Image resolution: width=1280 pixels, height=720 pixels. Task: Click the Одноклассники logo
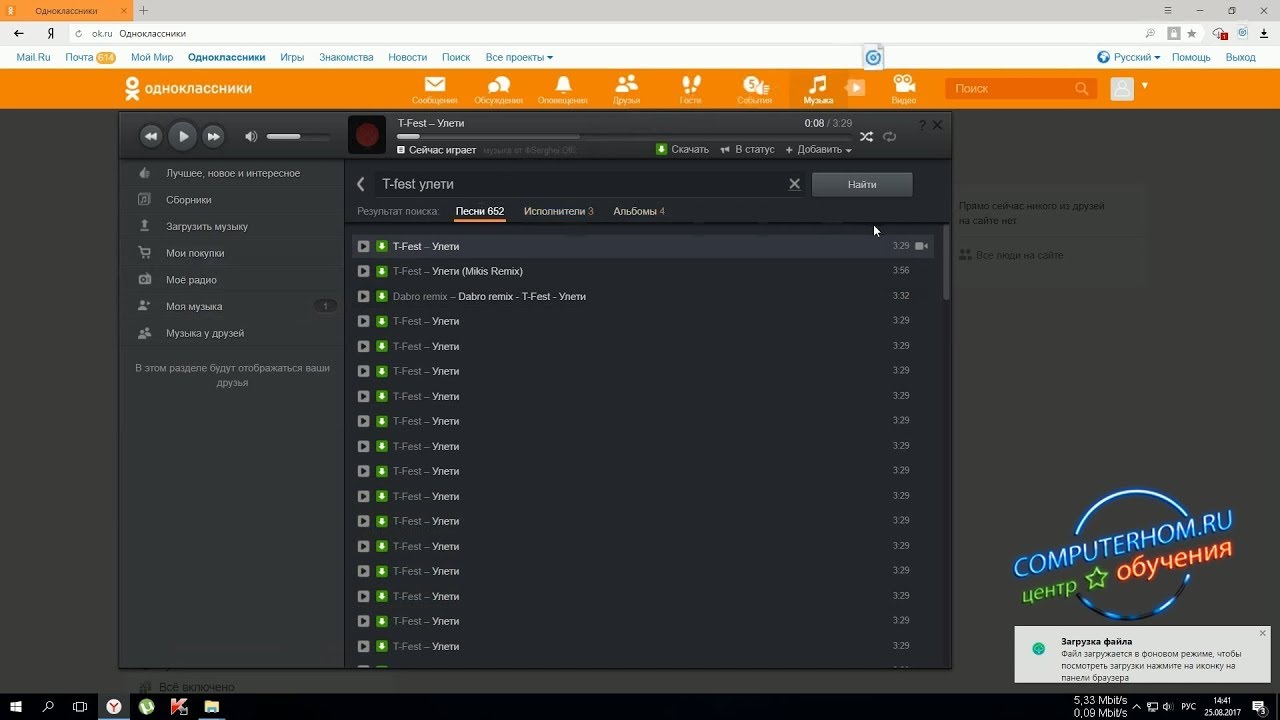pos(188,89)
